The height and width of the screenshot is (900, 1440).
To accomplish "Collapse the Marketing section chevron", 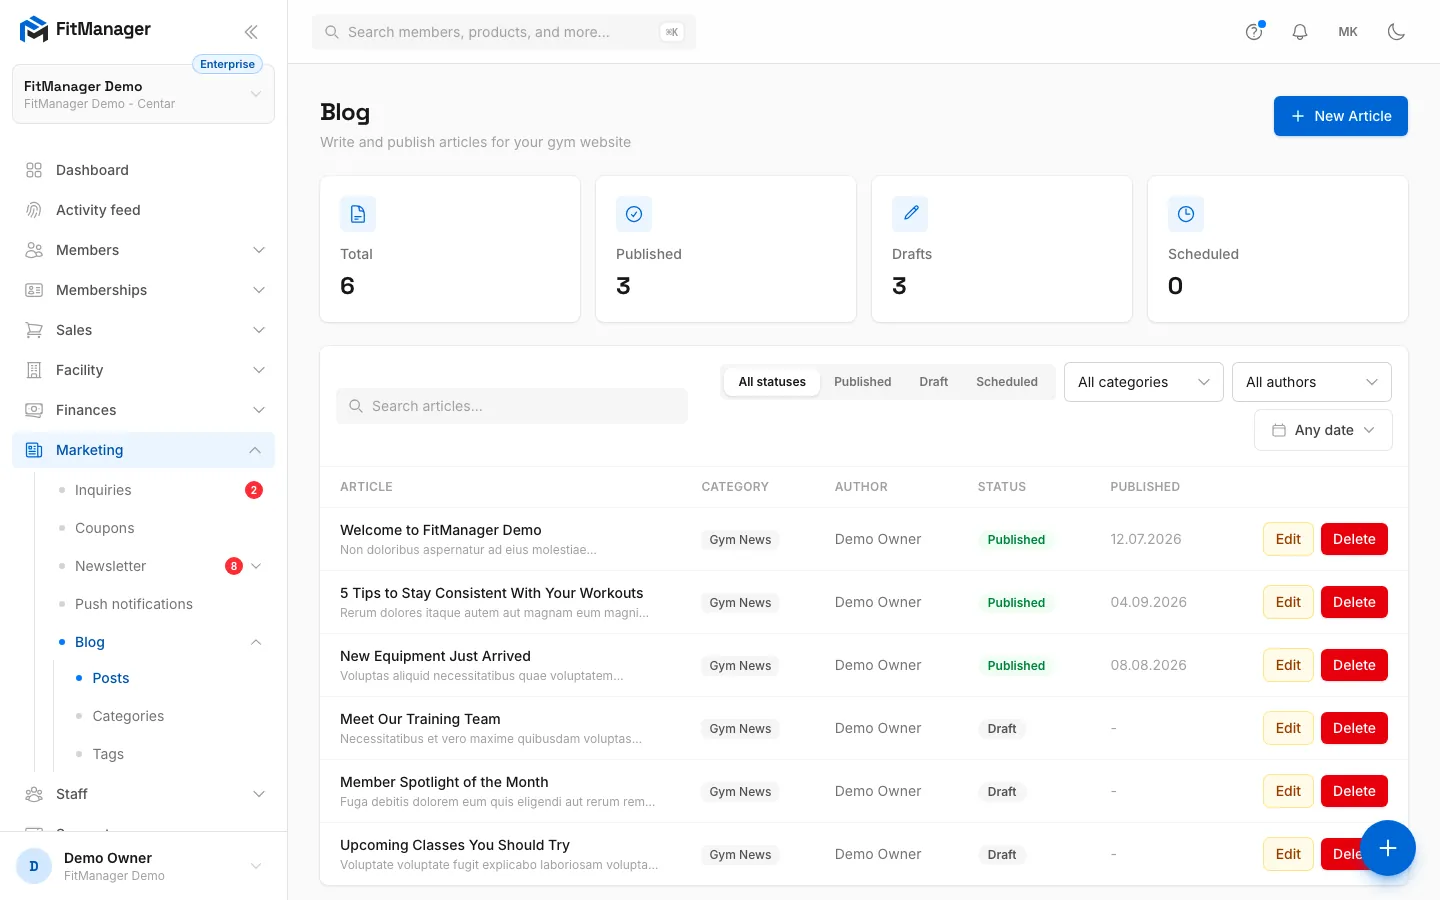I will (255, 450).
